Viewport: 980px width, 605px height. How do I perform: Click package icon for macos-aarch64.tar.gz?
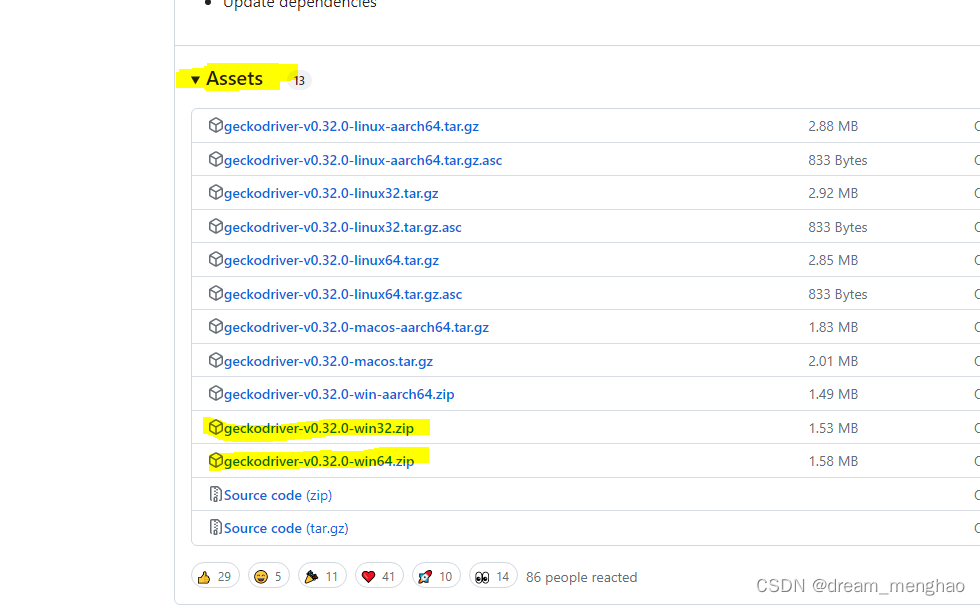(x=216, y=326)
